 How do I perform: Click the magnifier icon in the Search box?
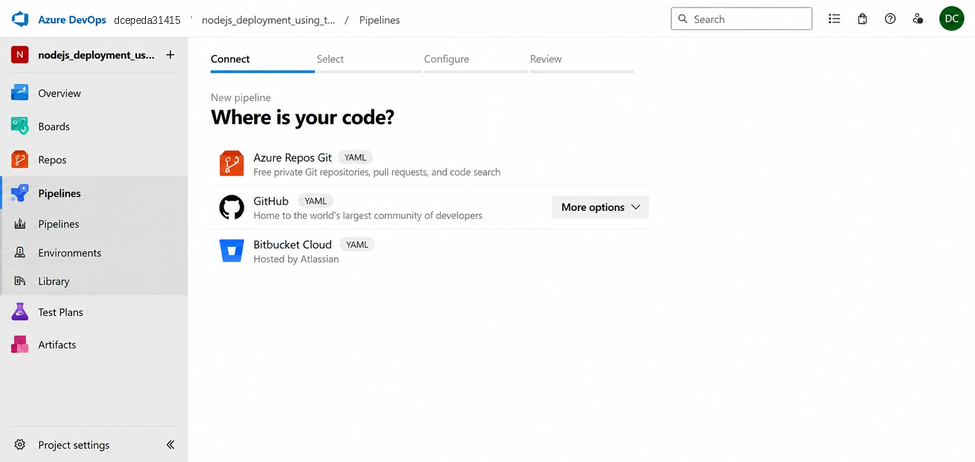683,19
